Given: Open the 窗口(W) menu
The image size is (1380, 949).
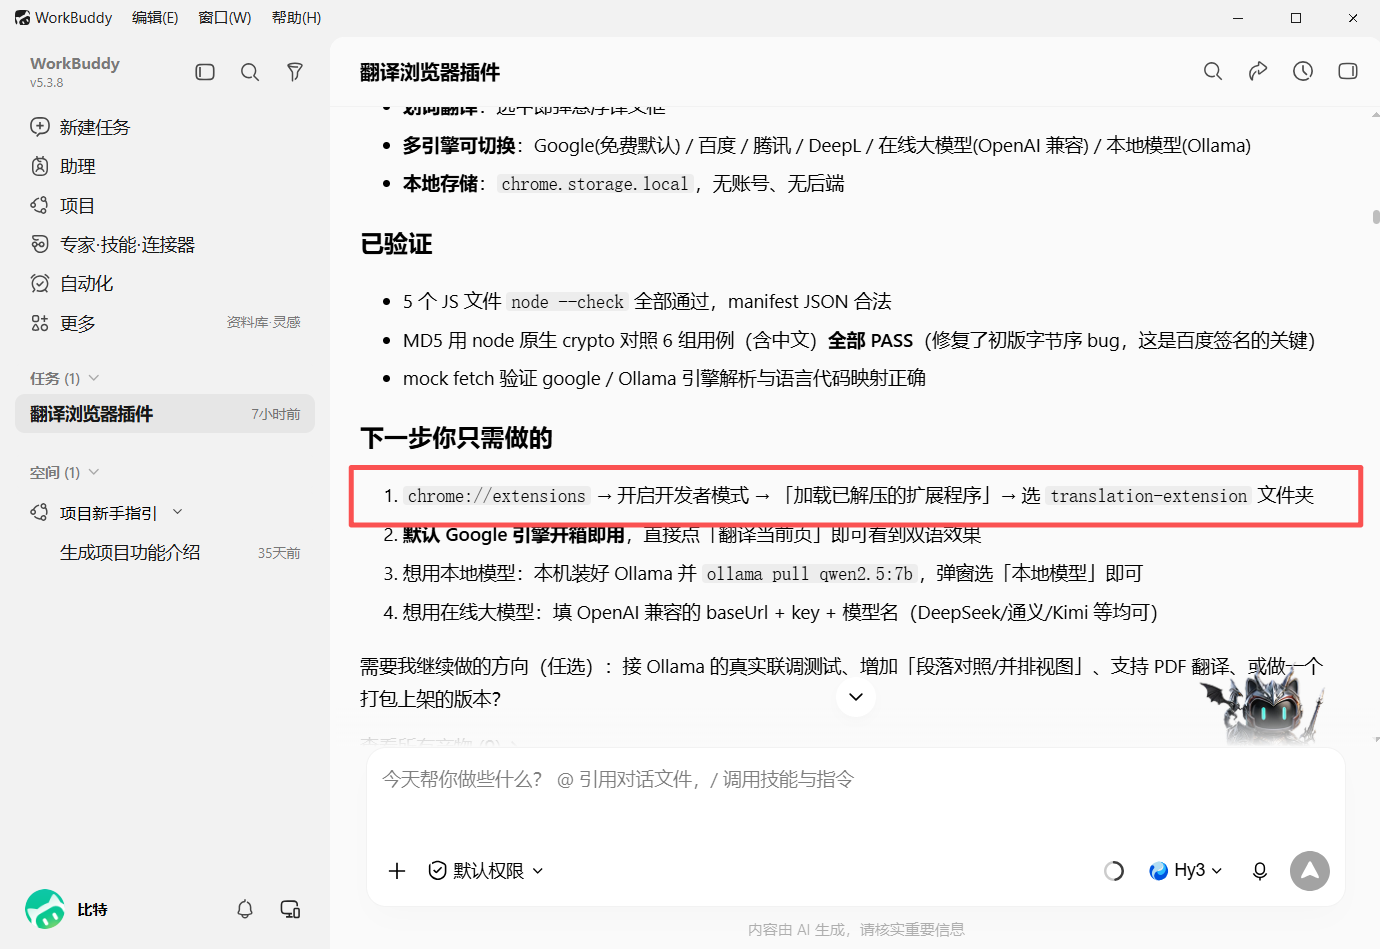Looking at the screenshot, I should pyautogui.click(x=225, y=18).
